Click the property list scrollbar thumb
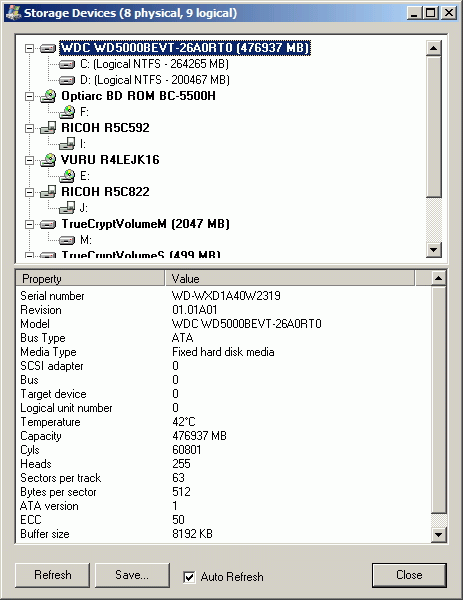 [x=439, y=400]
